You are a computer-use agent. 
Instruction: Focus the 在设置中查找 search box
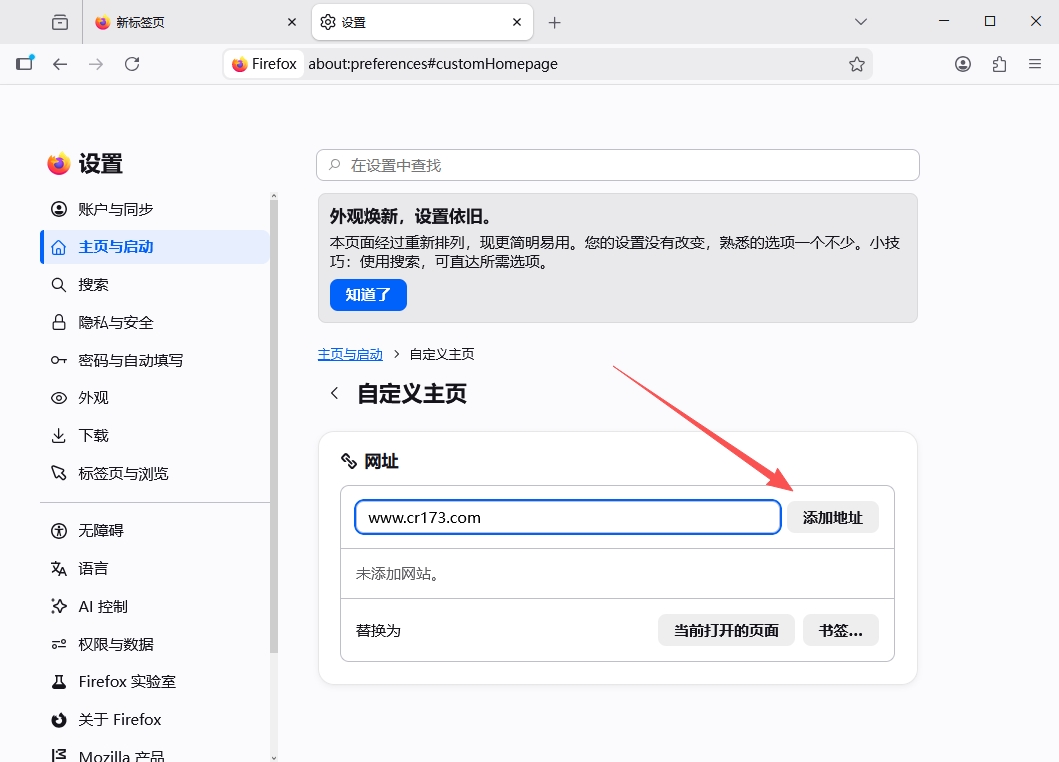617,166
